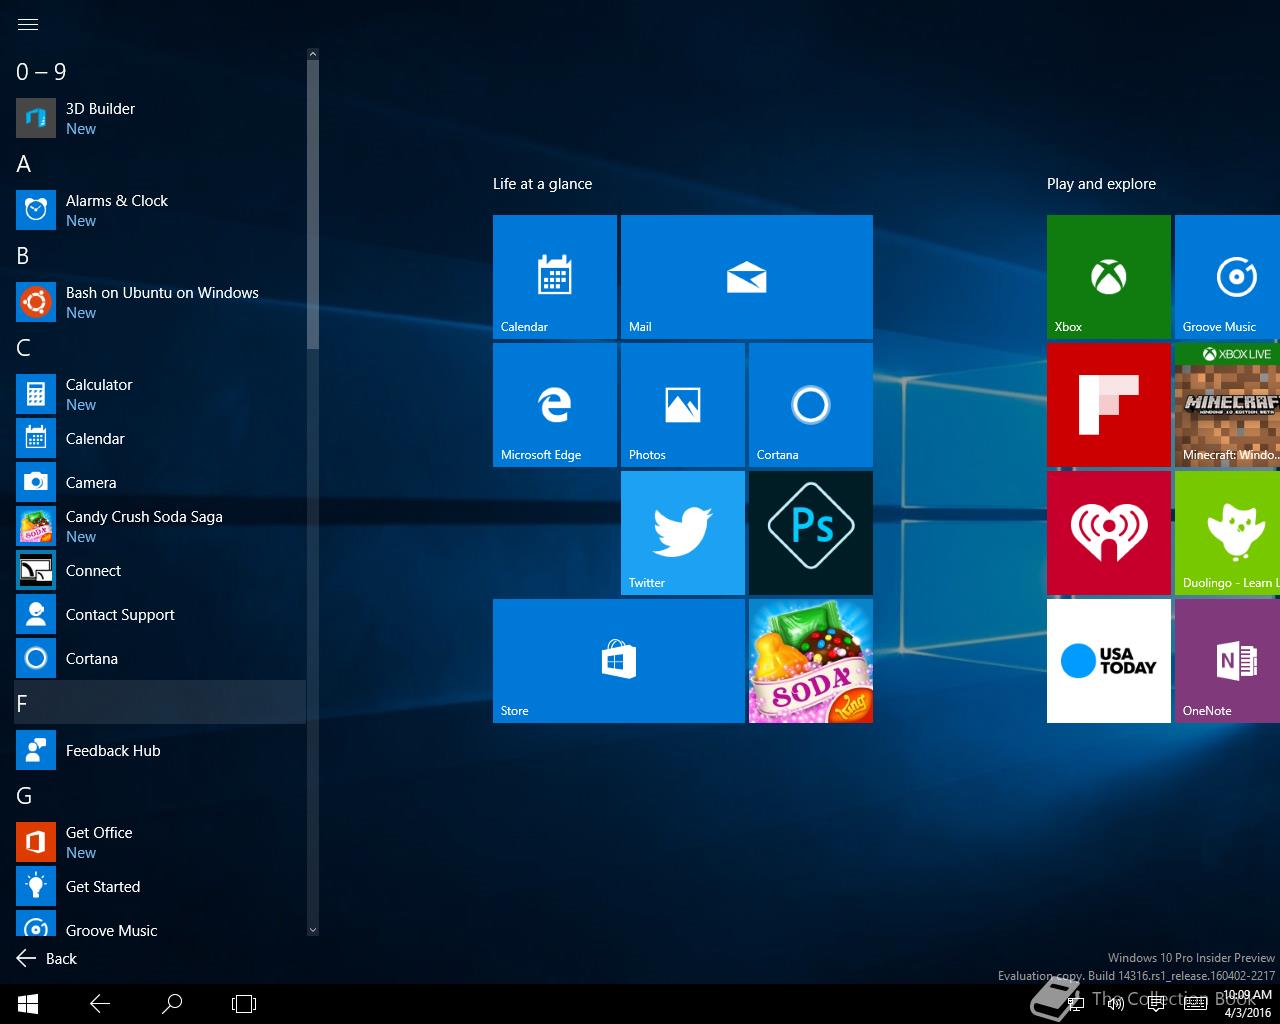Image resolution: width=1280 pixels, height=1024 pixels.
Task: Open the Photos tile
Action: [x=683, y=405]
